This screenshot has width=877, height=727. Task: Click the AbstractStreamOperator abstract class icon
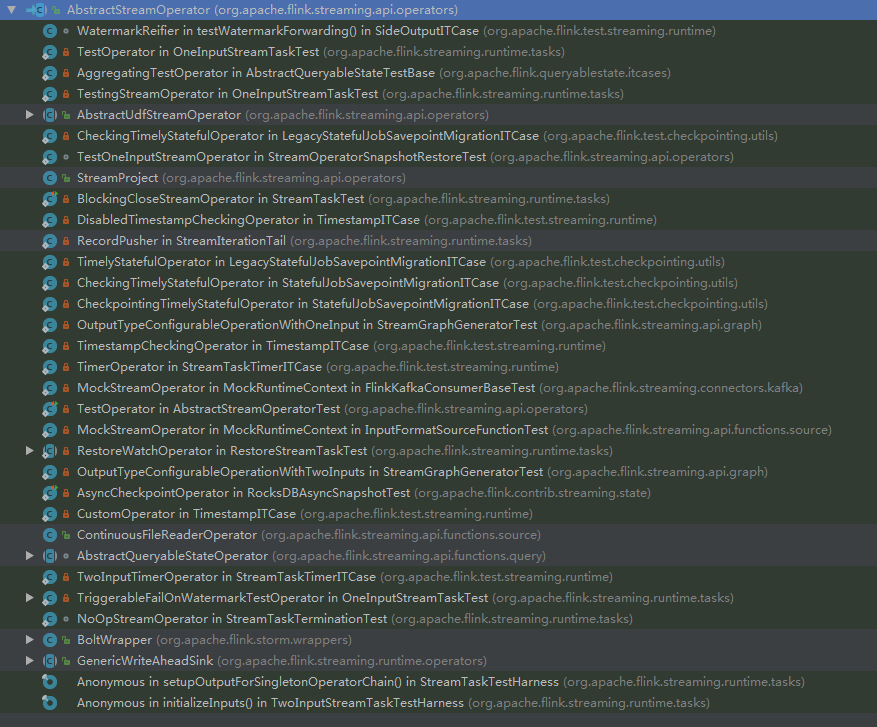(37, 10)
